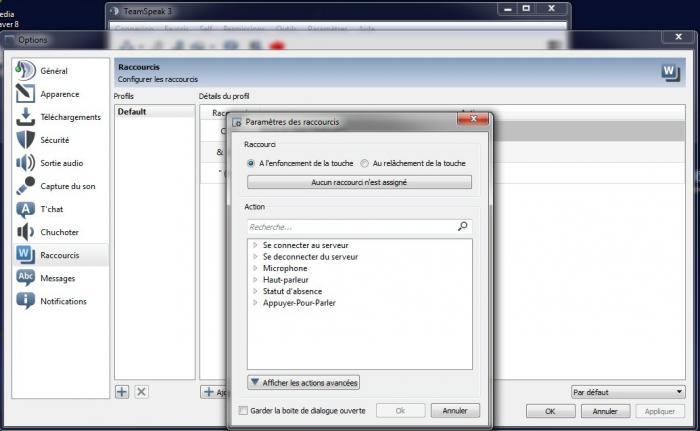700x431 pixels.
Task: Expand the Se deconnecter du serveur node
Action: [x=255, y=257]
